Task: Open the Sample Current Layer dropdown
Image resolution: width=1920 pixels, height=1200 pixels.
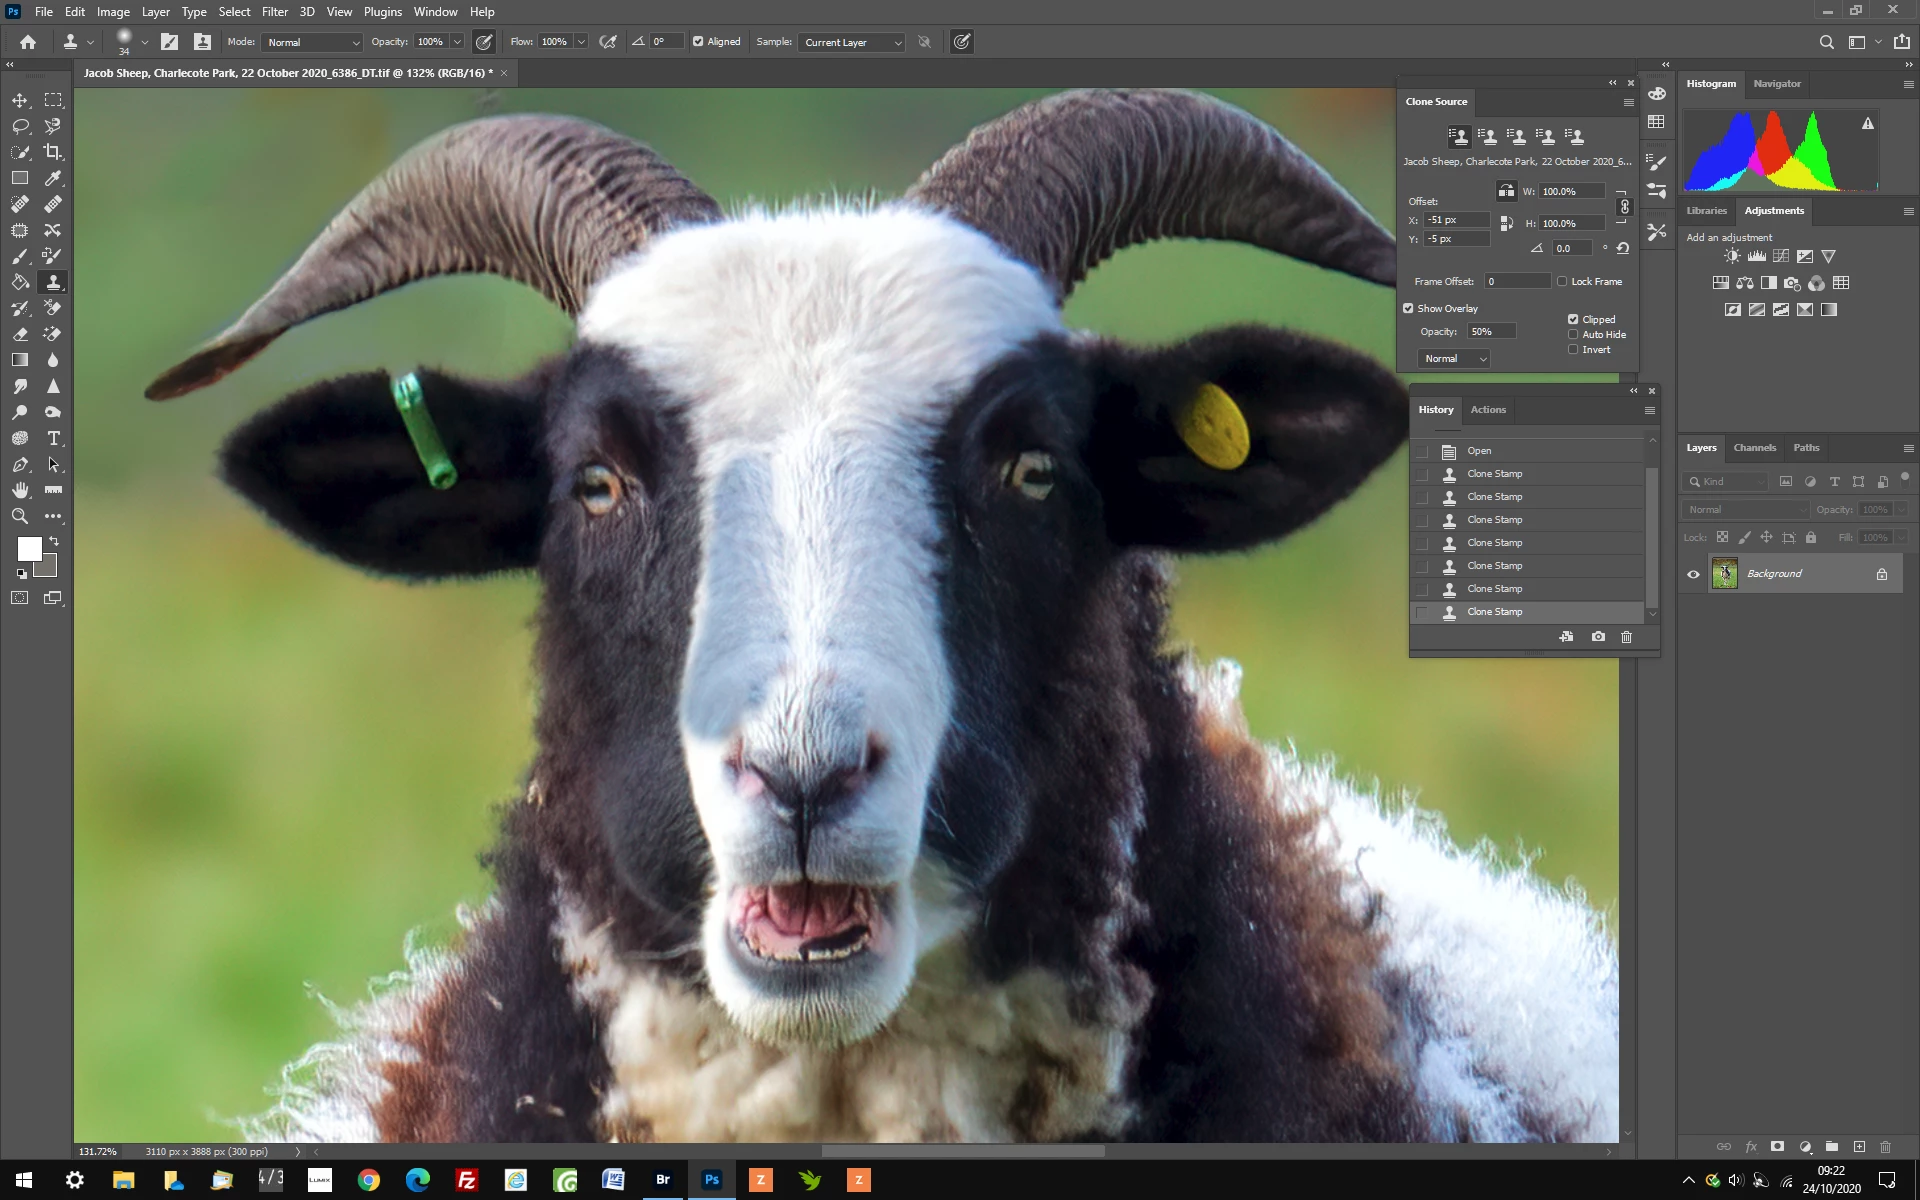Action: coord(851,42)
